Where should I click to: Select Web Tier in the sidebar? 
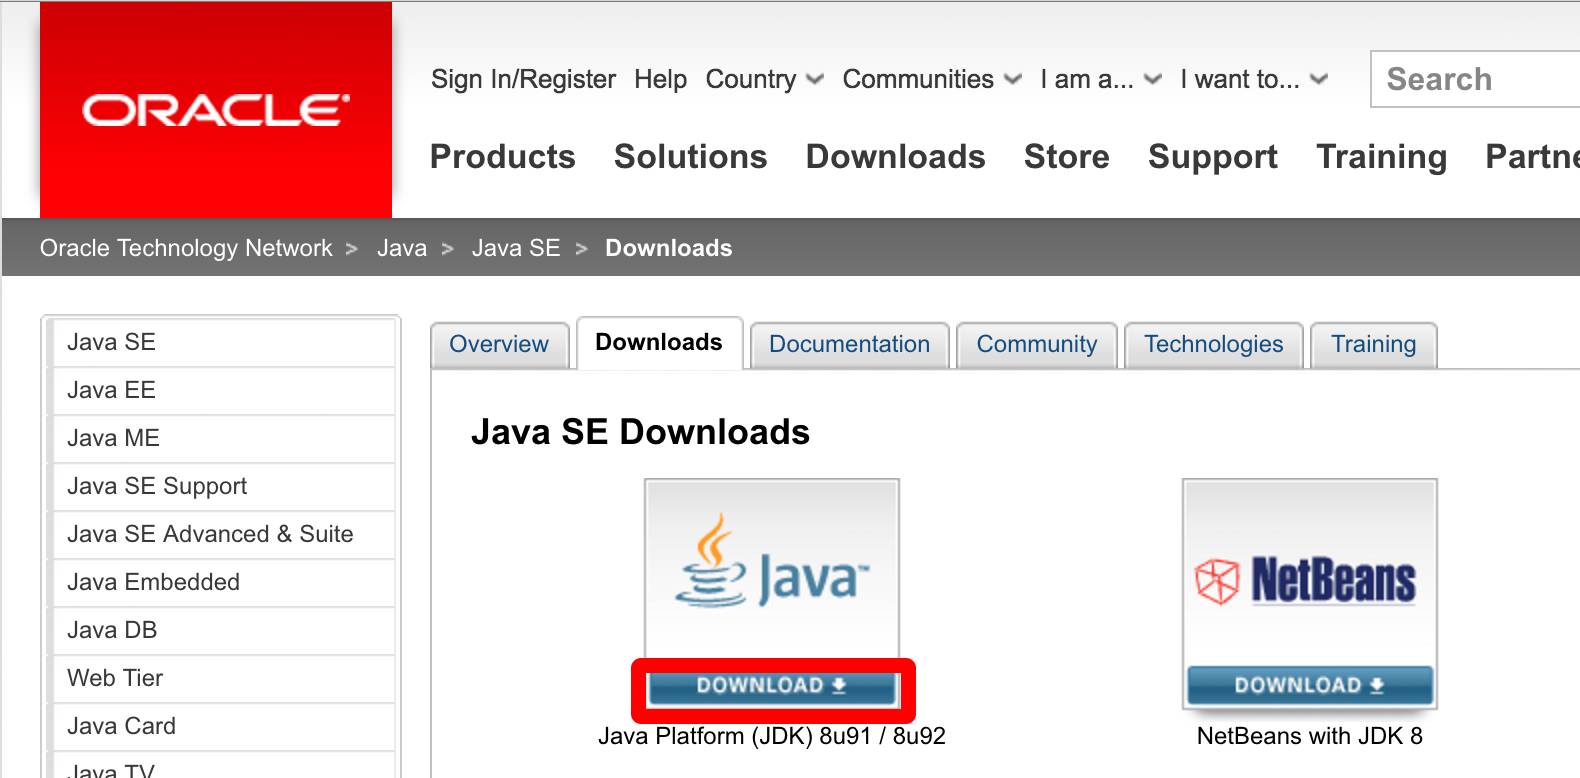click(x=224, y=678)
